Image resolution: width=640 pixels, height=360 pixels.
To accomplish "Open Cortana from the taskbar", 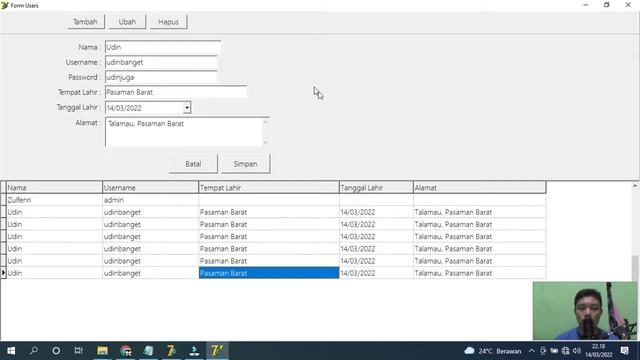I will coord(56,351).
